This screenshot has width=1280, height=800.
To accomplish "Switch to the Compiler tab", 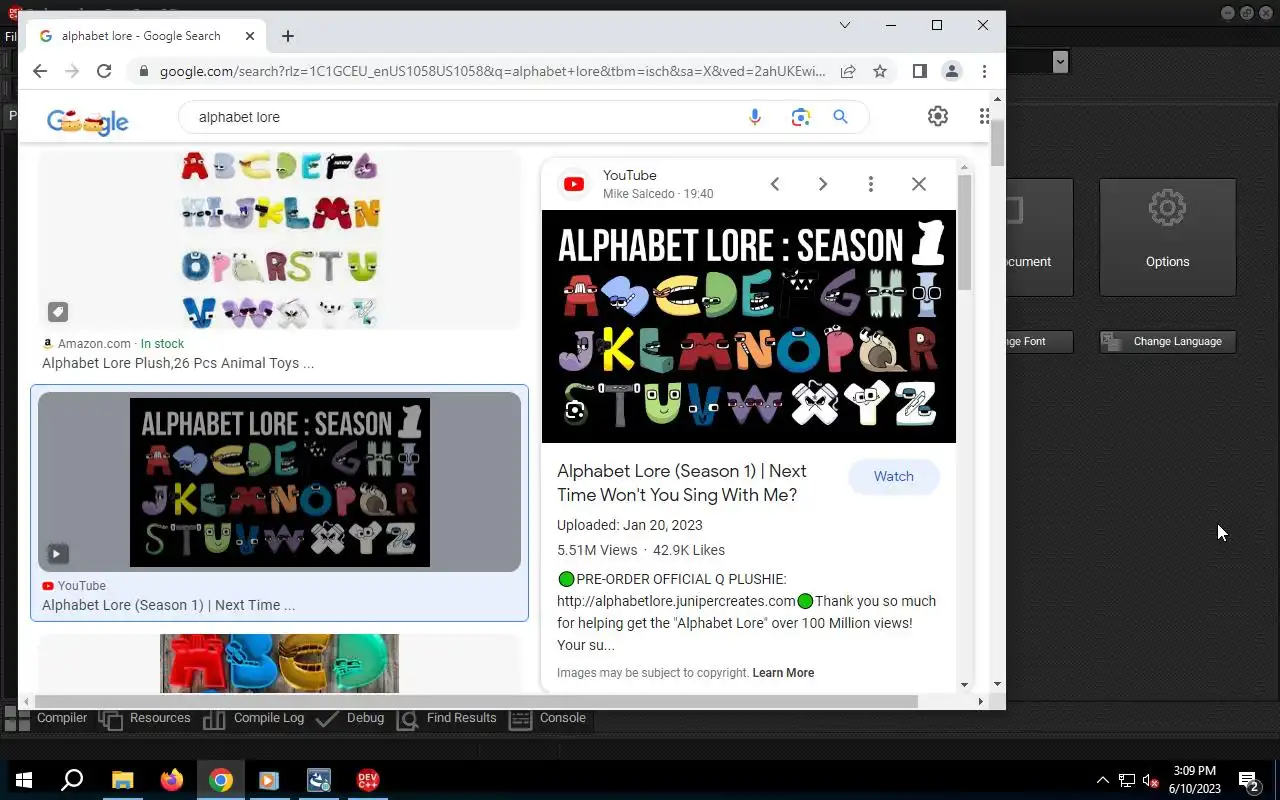I will (46, 718).
